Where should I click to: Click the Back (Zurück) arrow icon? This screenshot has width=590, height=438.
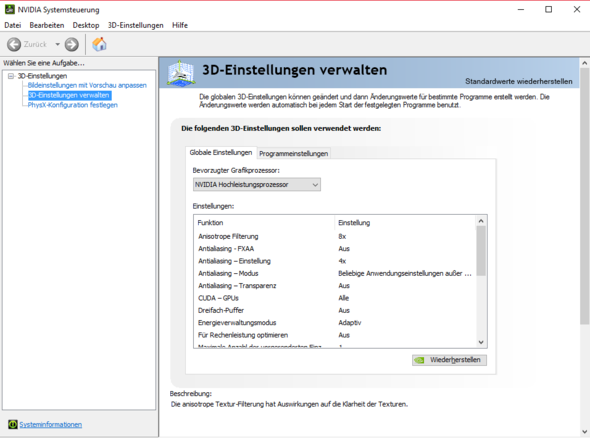pyautogui.click(x=14, y=44)
